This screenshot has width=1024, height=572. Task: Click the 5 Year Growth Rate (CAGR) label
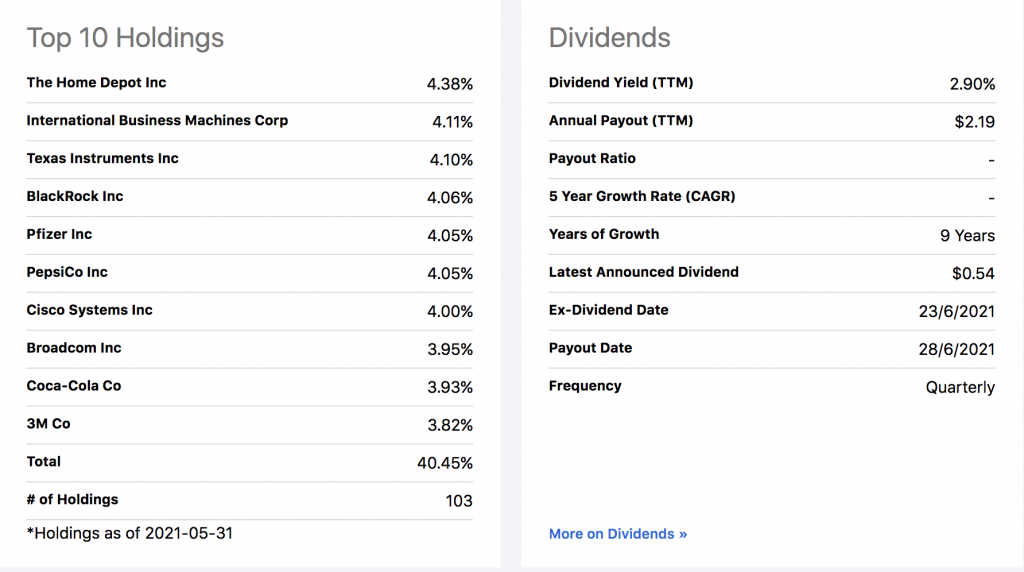point(642,197)
